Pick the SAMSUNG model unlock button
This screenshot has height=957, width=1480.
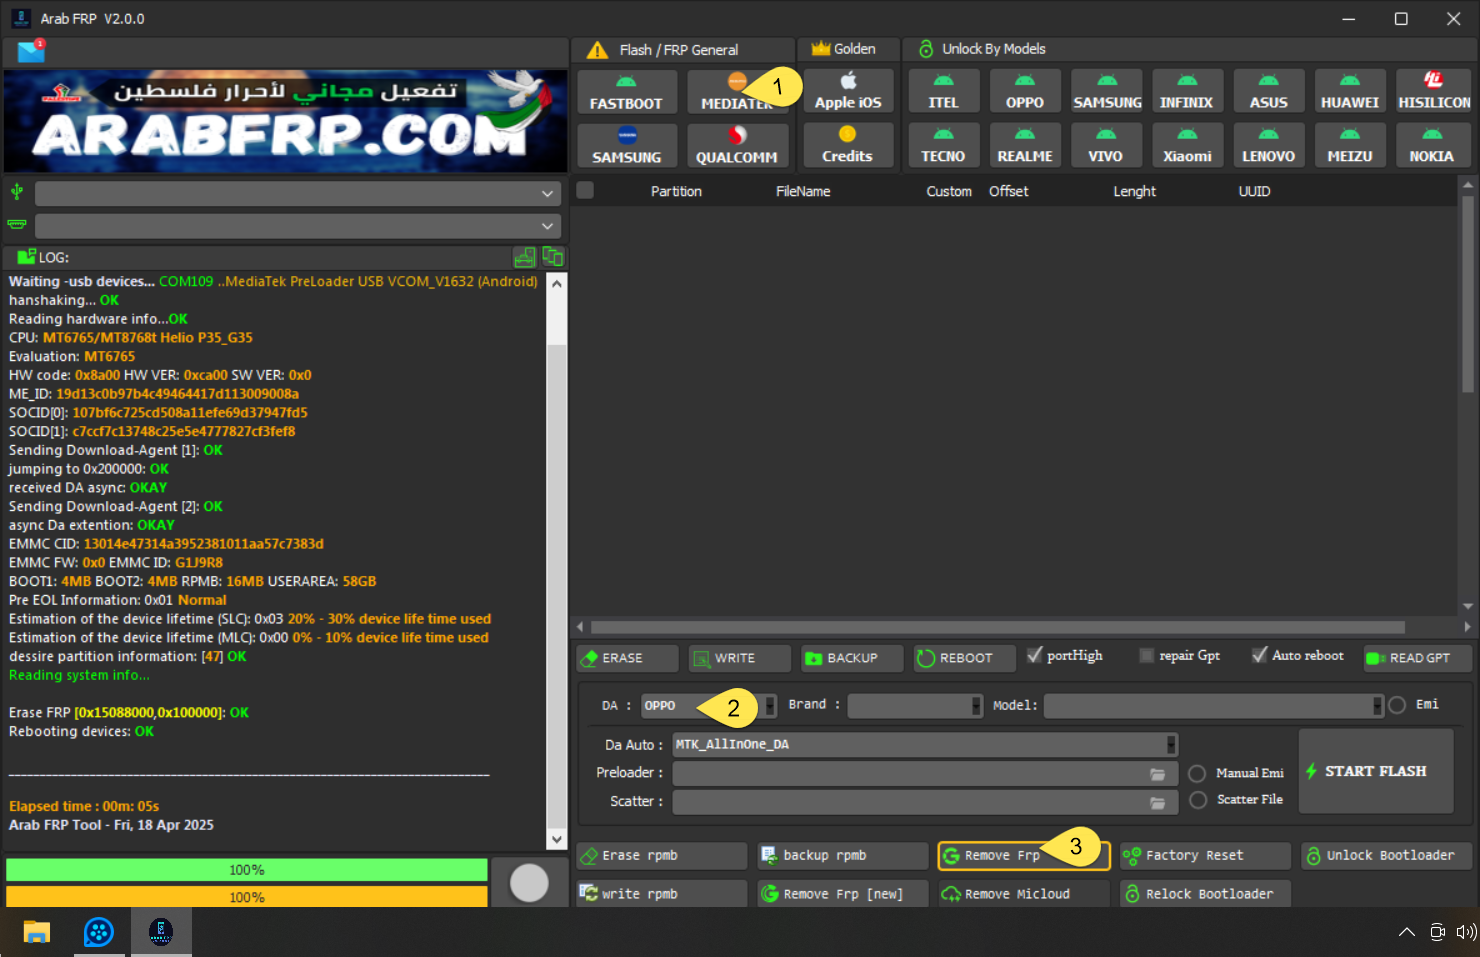(1107, 92)
